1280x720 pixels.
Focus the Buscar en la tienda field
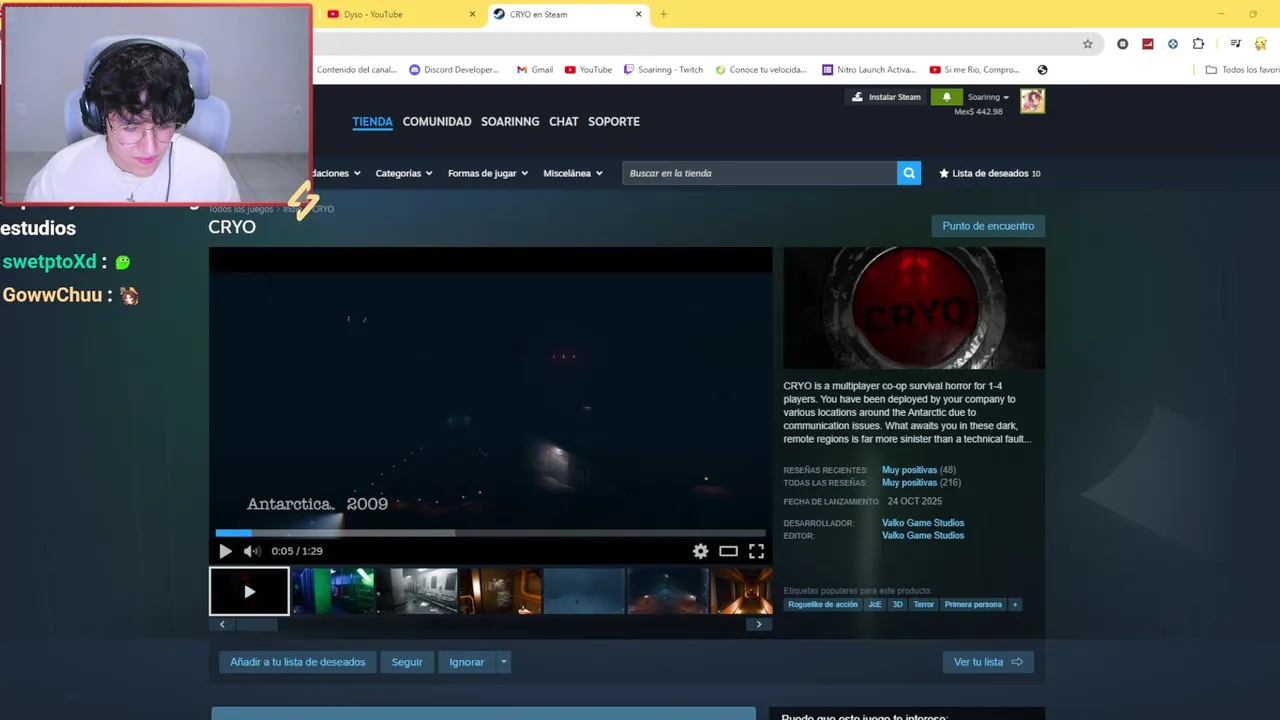760,173
